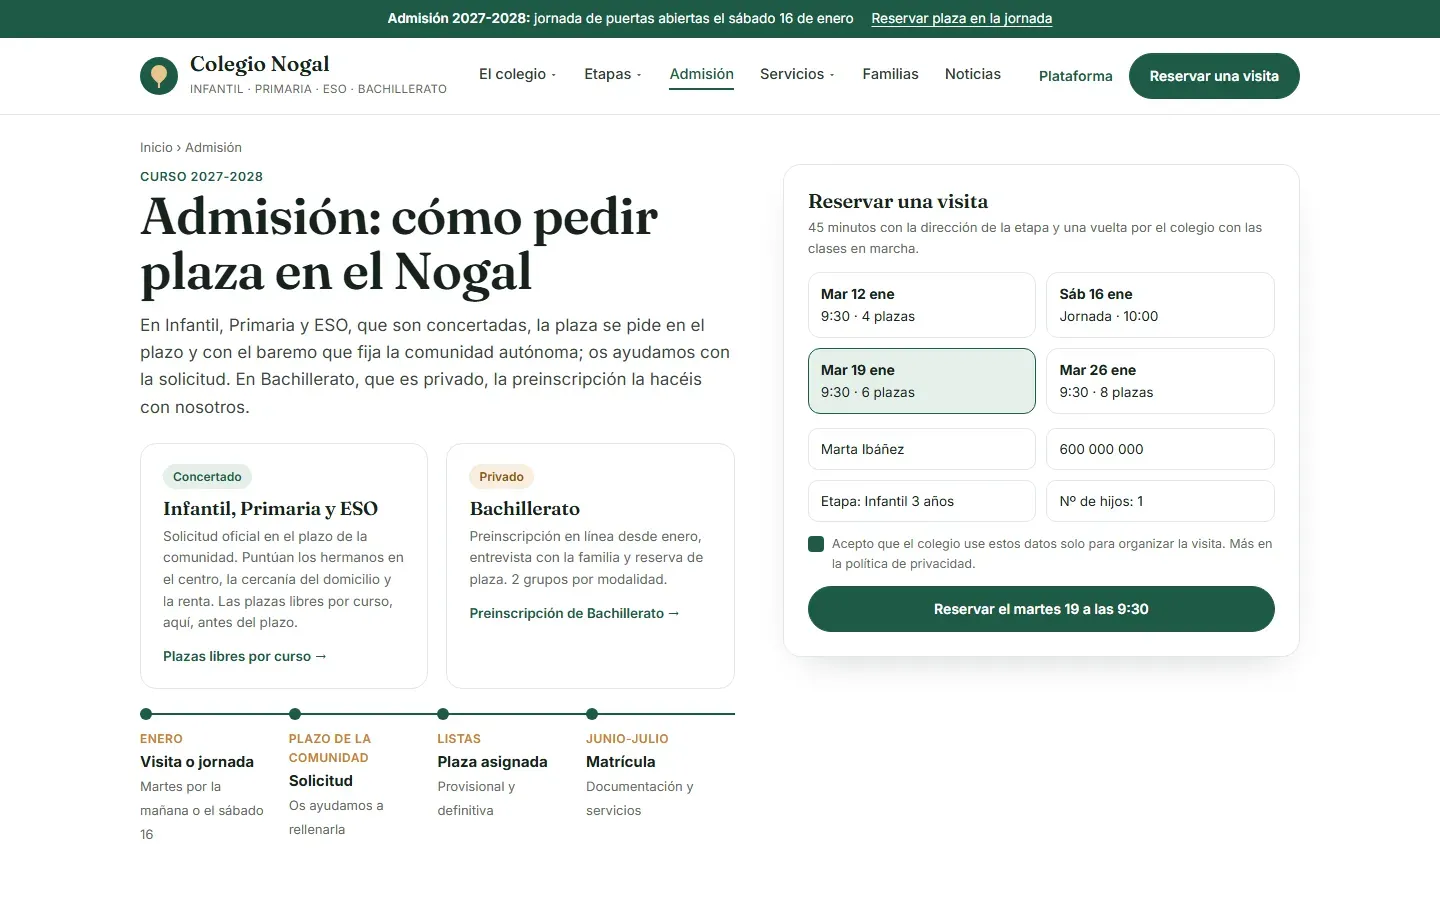Uncheck the privacy consent checkbox
Viewport: 1440px width, 900px height.
coord(816,544)
